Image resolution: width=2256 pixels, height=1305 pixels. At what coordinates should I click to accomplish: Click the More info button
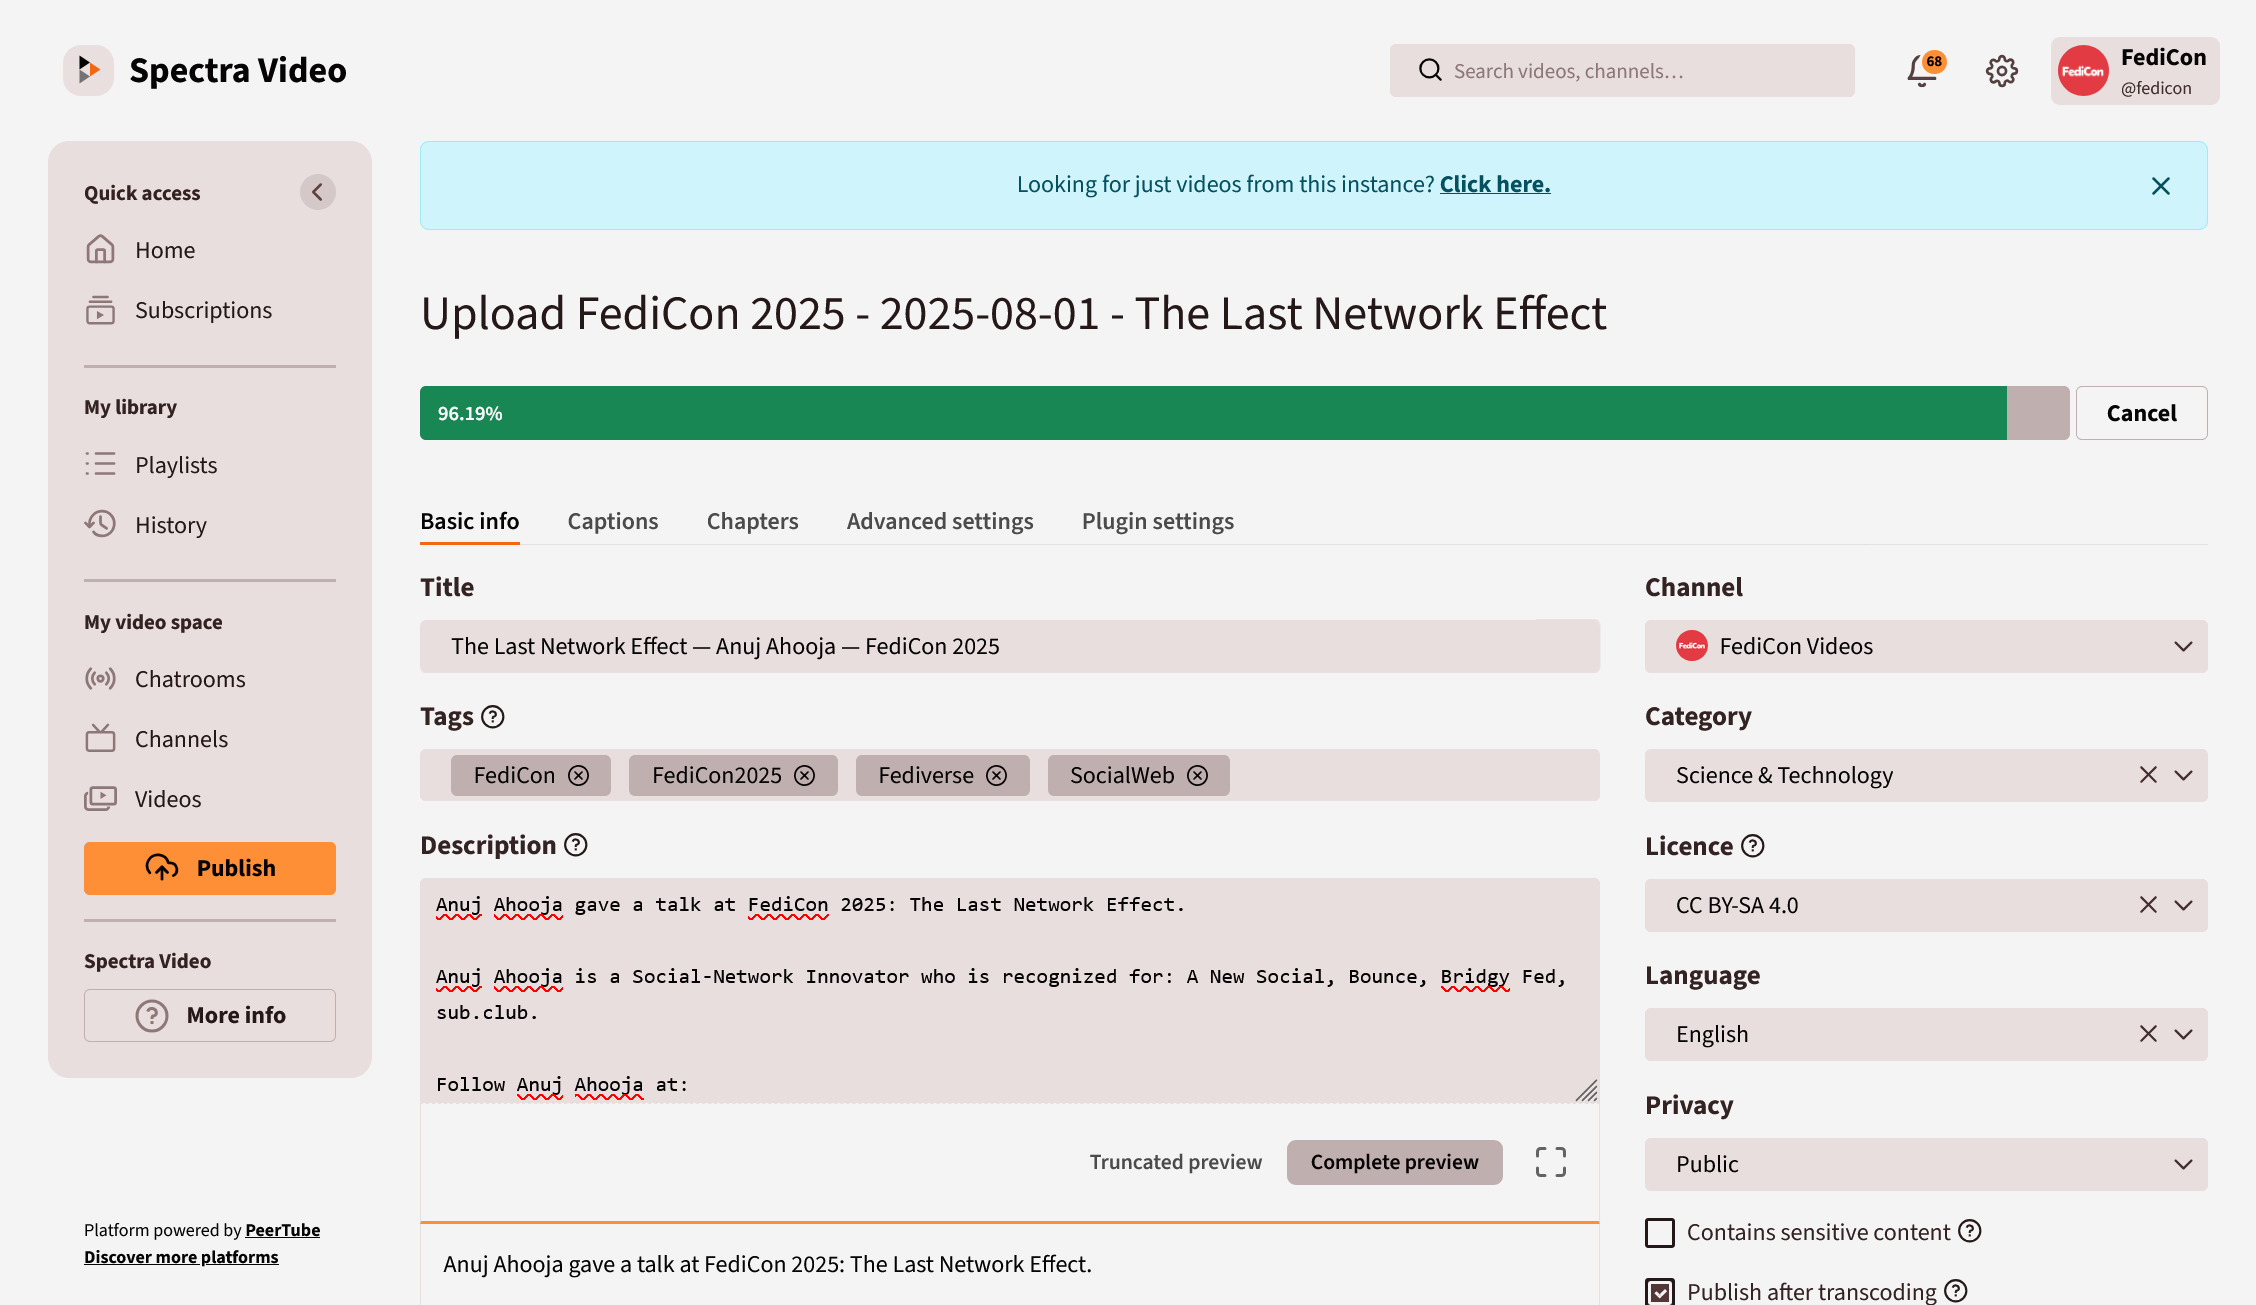tap(210, 1015)
